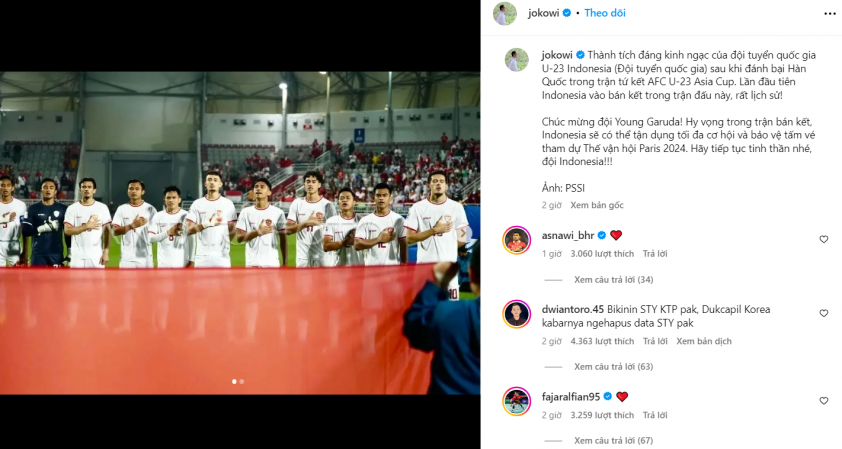Reply to asnawi_bhr via Trả lời
Viewport: 842px width, 449px height.
(655, 254)
